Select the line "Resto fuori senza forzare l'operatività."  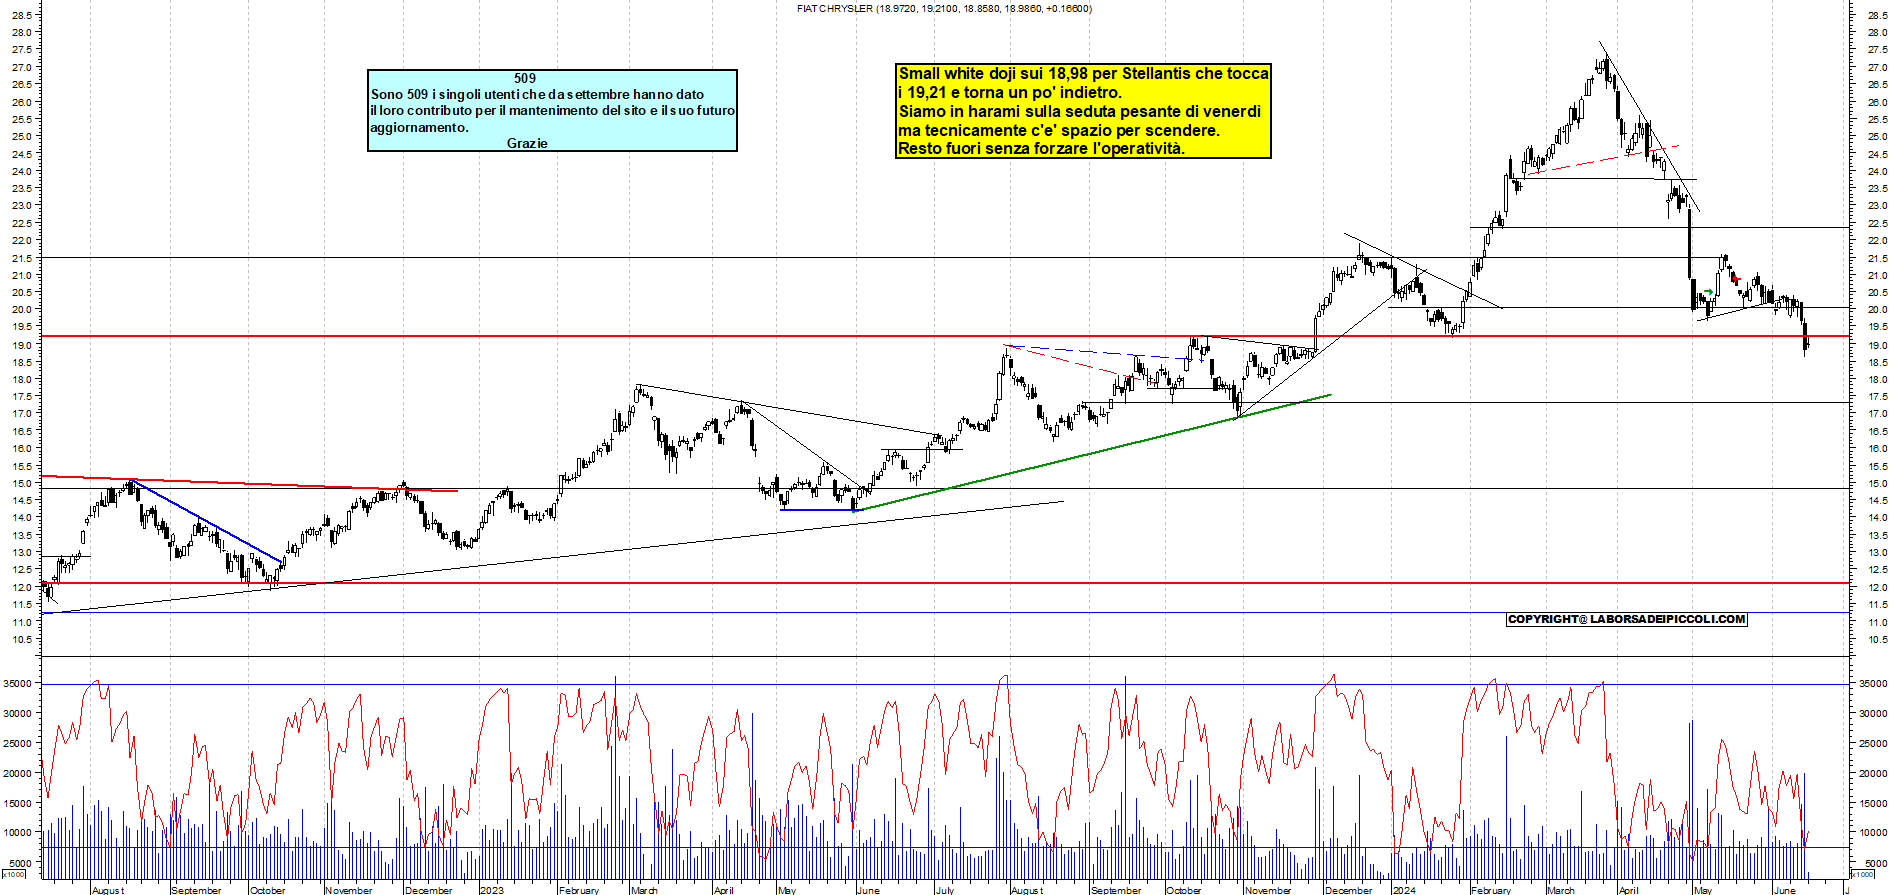1041,148
